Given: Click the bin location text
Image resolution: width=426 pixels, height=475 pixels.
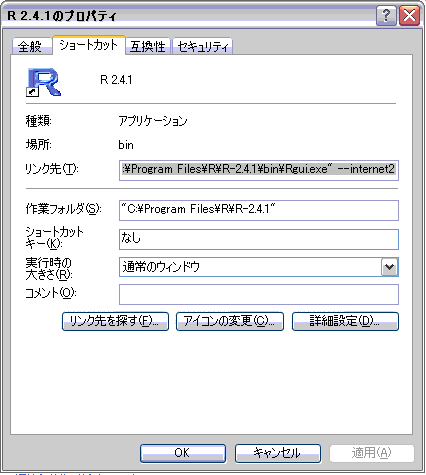Looking at the screenshot, I should click(126, 145).
